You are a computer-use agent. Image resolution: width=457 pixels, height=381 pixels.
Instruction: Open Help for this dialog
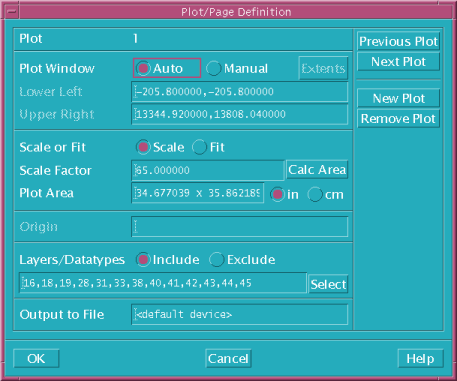420,359
